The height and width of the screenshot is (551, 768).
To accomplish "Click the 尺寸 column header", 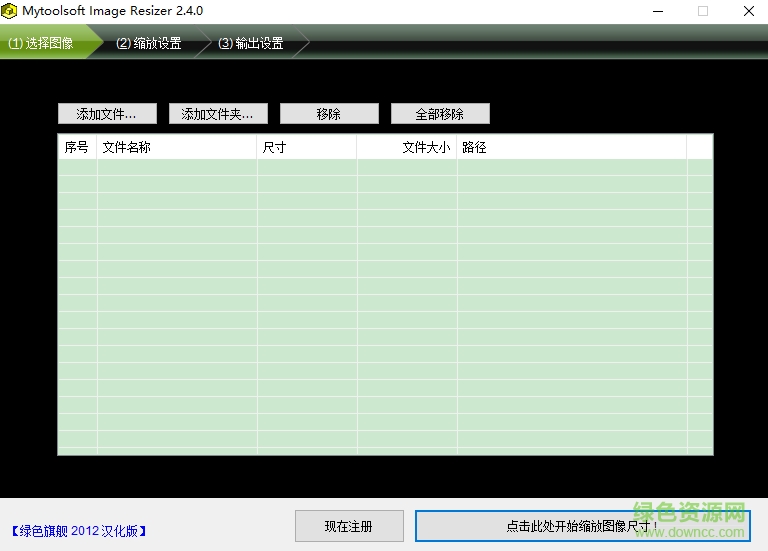I will pyautogui.click(x=306, y=147).
